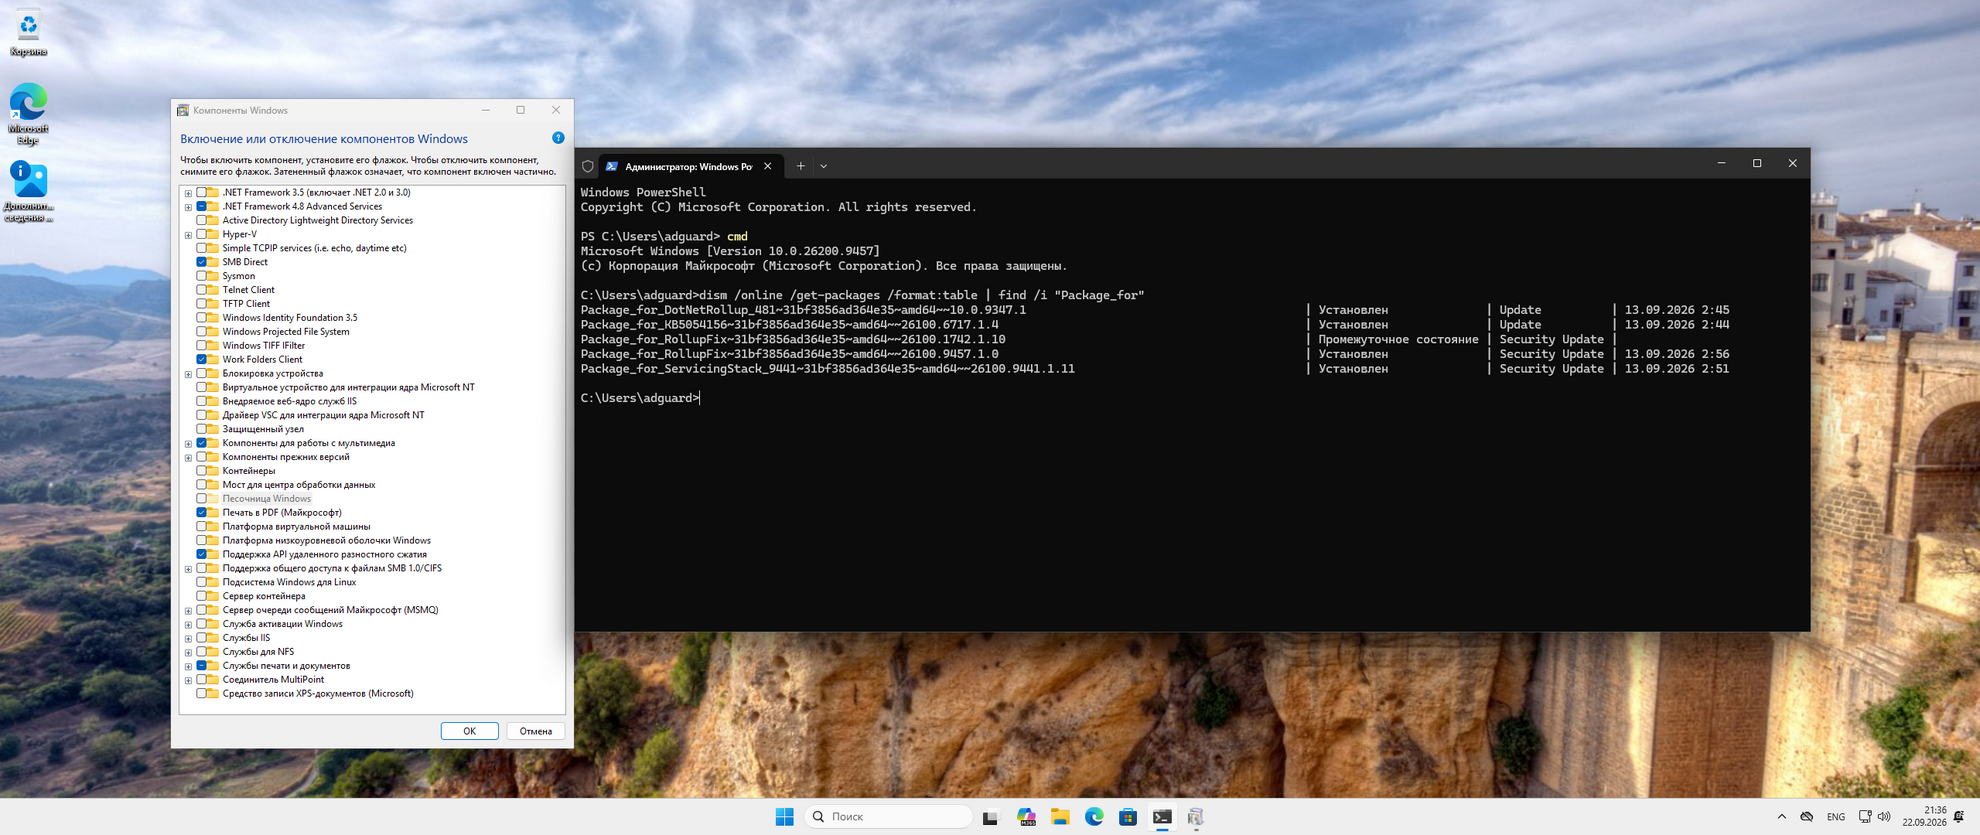Open Microsoft Store from the taskbar
This screenshot has width=1980, height=835.
pyautogui.click(x=1128, y=817)
